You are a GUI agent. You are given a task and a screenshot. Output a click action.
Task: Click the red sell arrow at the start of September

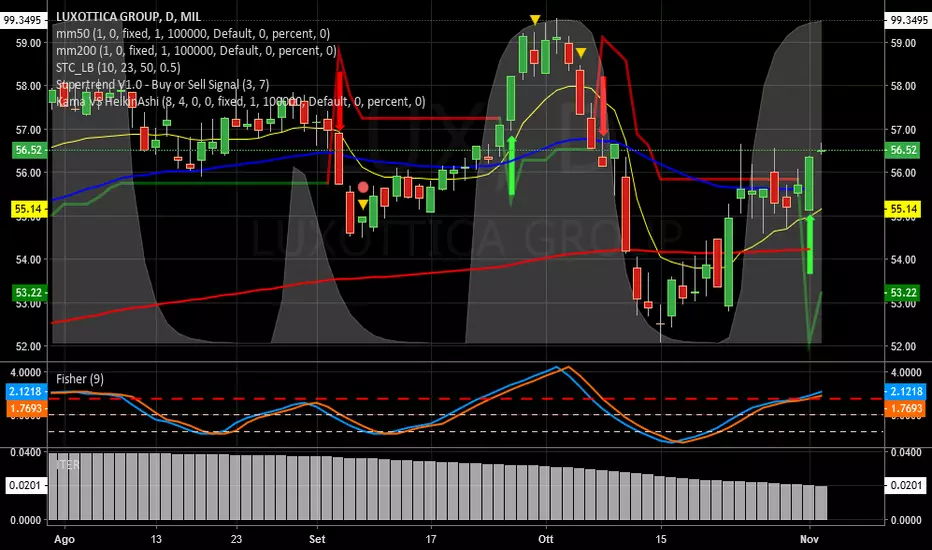339,101
